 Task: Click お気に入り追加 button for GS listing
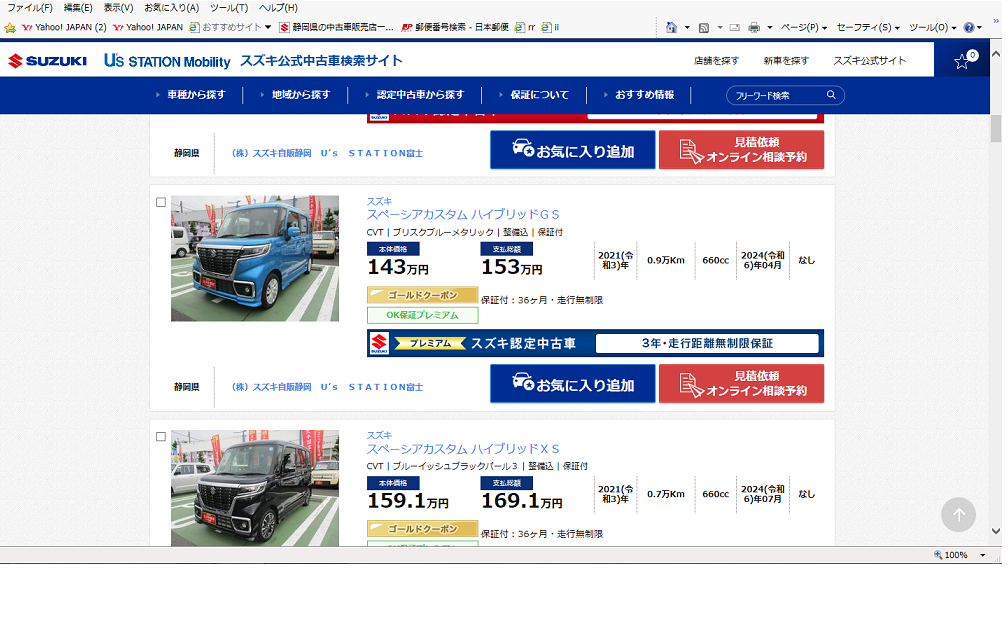(573, 384)
